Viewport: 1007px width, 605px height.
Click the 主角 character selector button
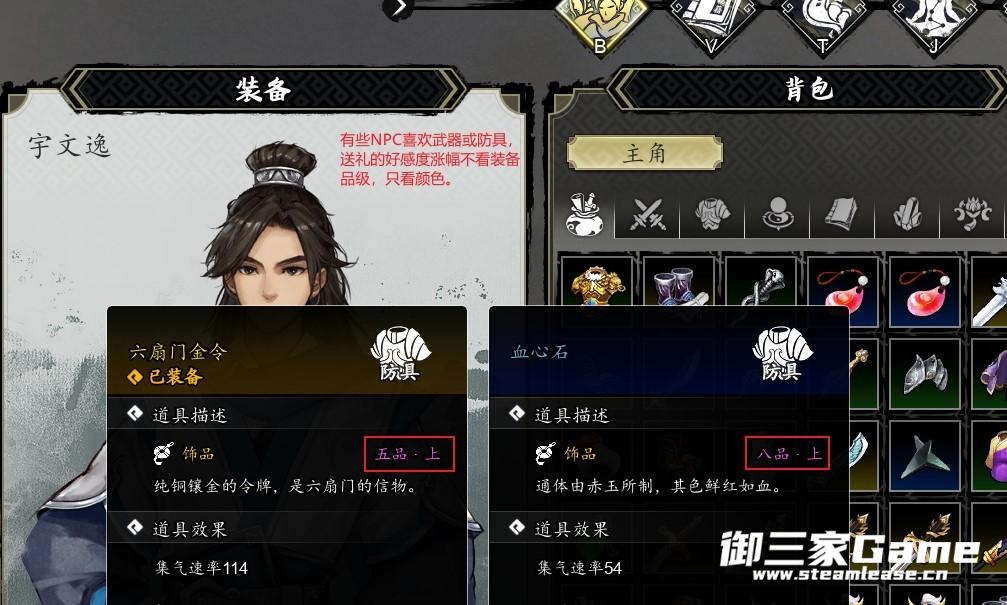click(x=645, y=153)
